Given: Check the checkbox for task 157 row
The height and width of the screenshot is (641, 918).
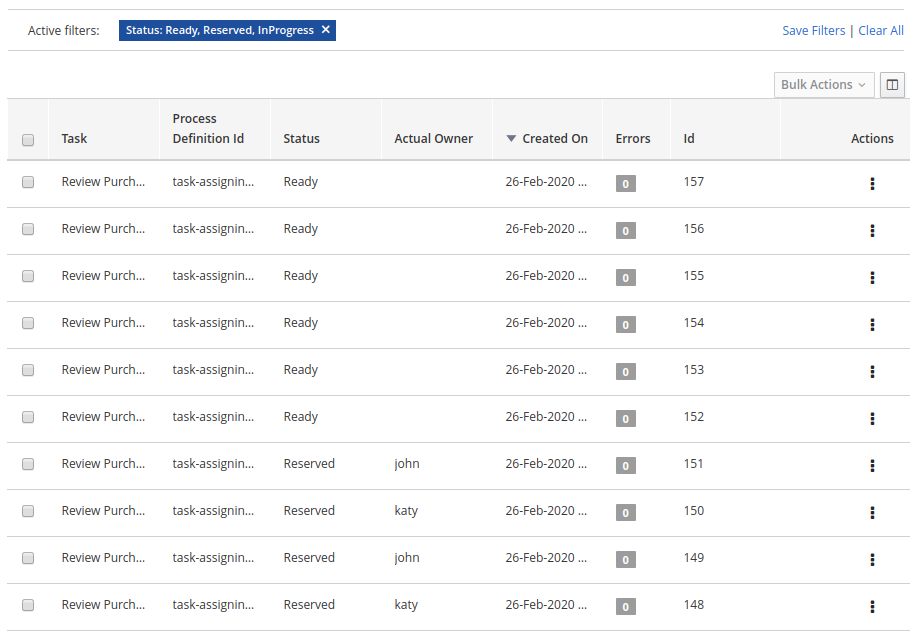Looking at the screenshot, I should pos(28,182).
